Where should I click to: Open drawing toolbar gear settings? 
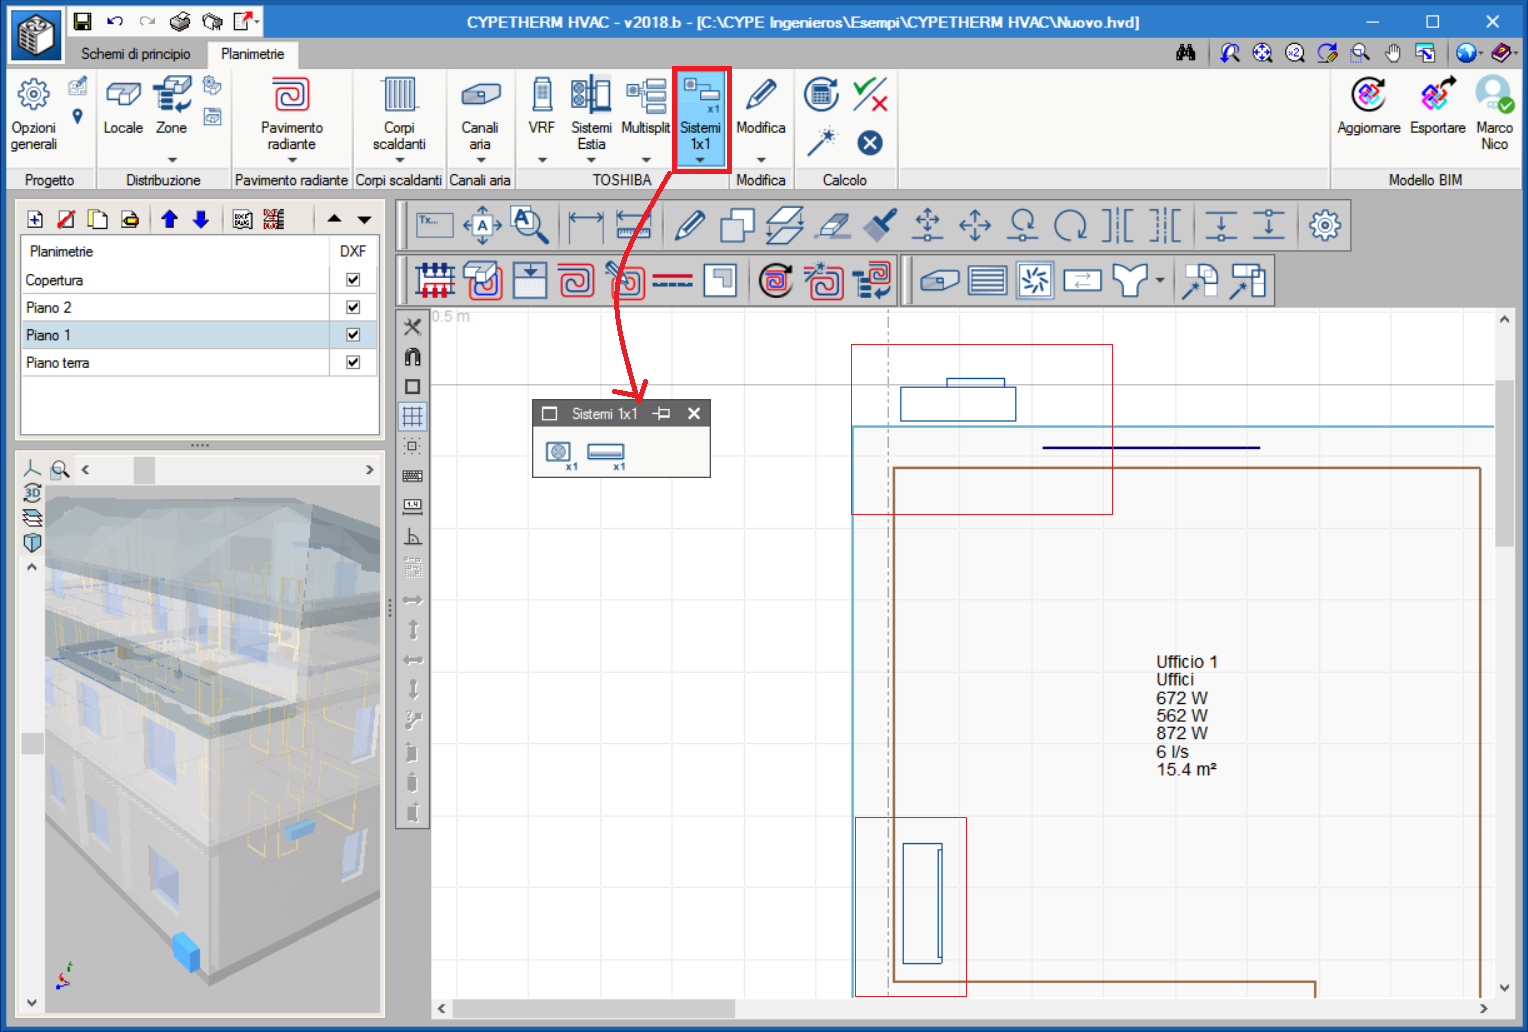coord(1325,225)
